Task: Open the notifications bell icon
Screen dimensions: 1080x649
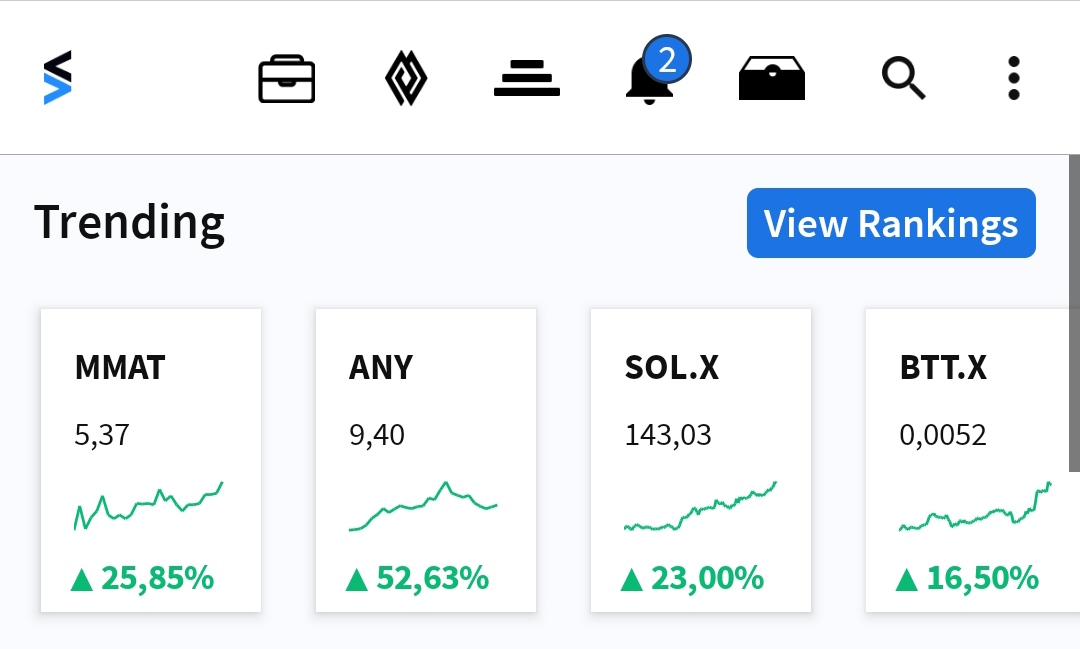Action: coord(648,82)
